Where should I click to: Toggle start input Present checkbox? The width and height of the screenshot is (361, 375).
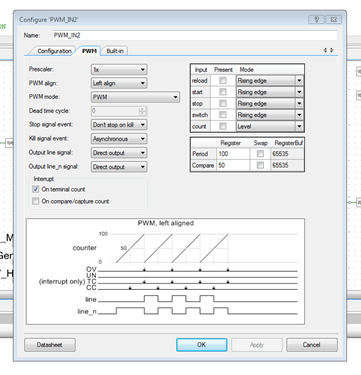[223, 92]
